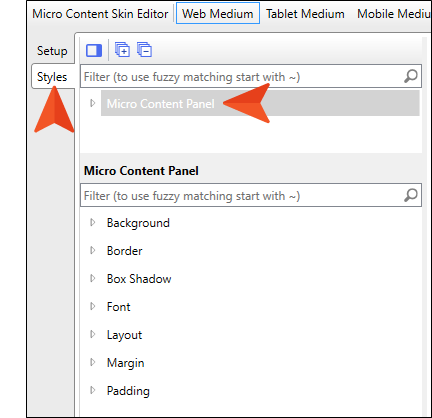Toggle the preview pane layout icon
This screenshot has width=432, height=418.
(94, 50)
